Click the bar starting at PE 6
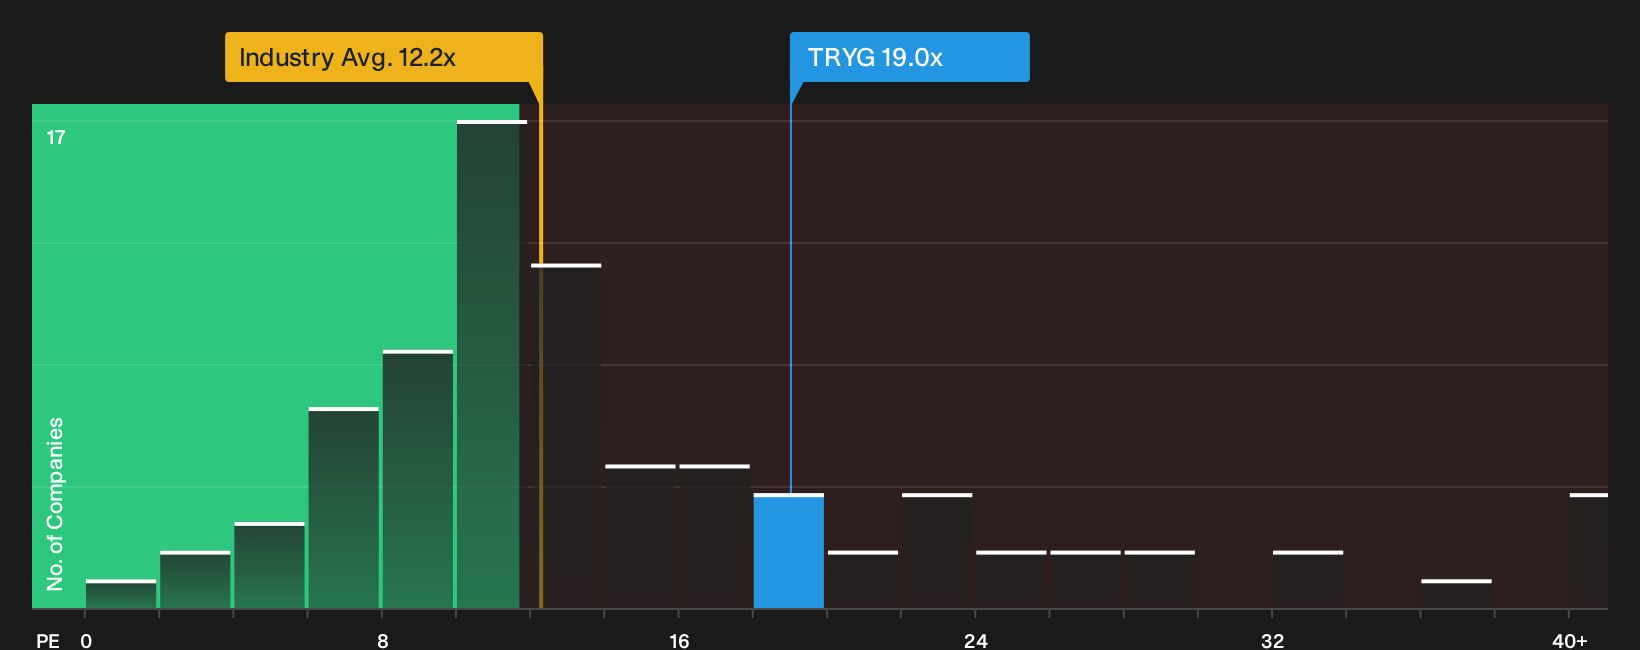The width and height of the screenshot is (1640, 650). [x=344, y=508]
